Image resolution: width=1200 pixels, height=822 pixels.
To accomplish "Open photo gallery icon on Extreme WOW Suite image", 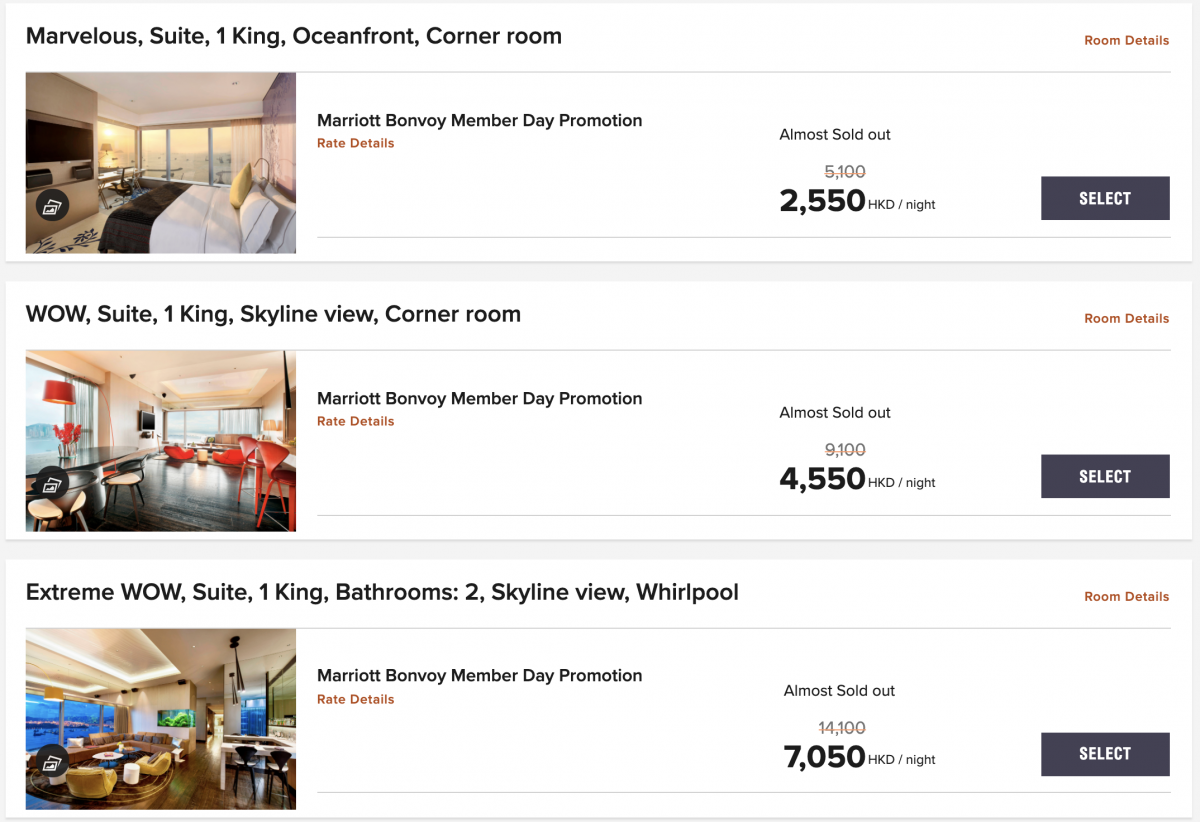I will coord(52,763).
